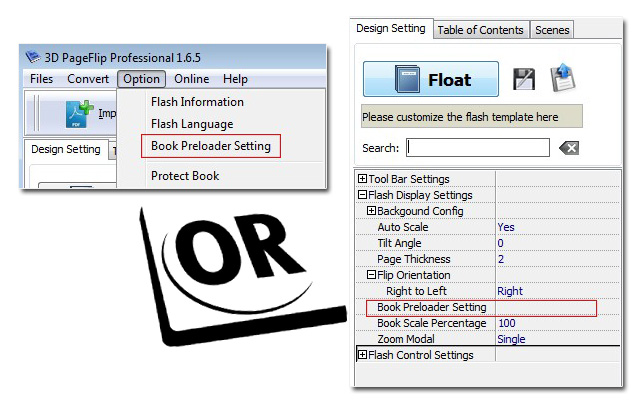Choose Flash Language menu entry
The height and width of the screenshot is (406, 641).
[x=192, y=124]
